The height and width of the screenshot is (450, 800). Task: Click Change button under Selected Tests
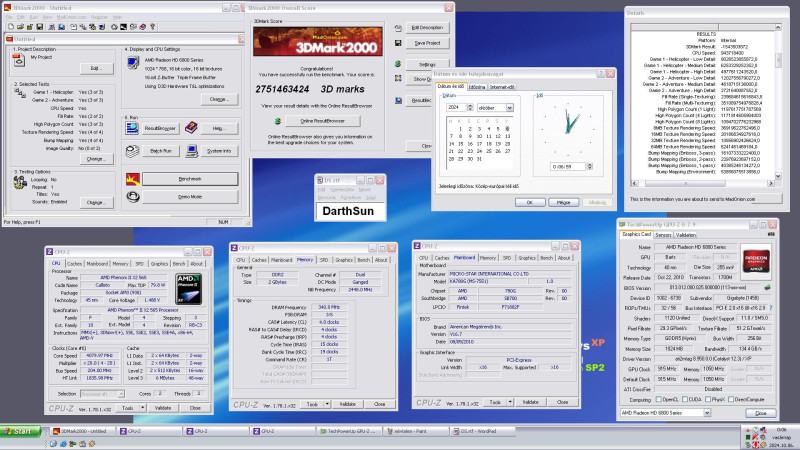(x=95, y=159)
